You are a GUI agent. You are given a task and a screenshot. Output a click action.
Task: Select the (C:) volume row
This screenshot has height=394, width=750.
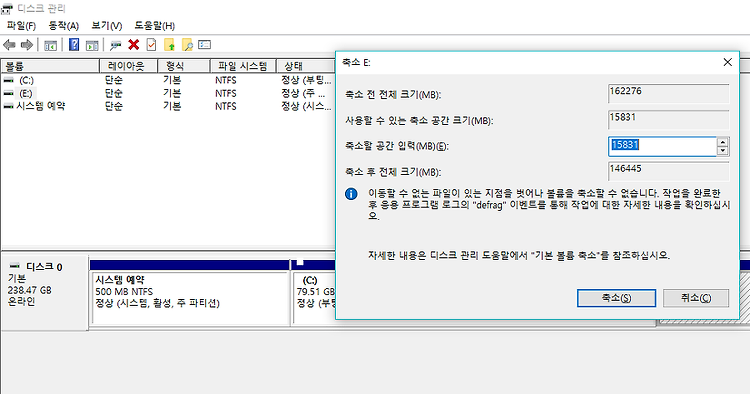167,80
